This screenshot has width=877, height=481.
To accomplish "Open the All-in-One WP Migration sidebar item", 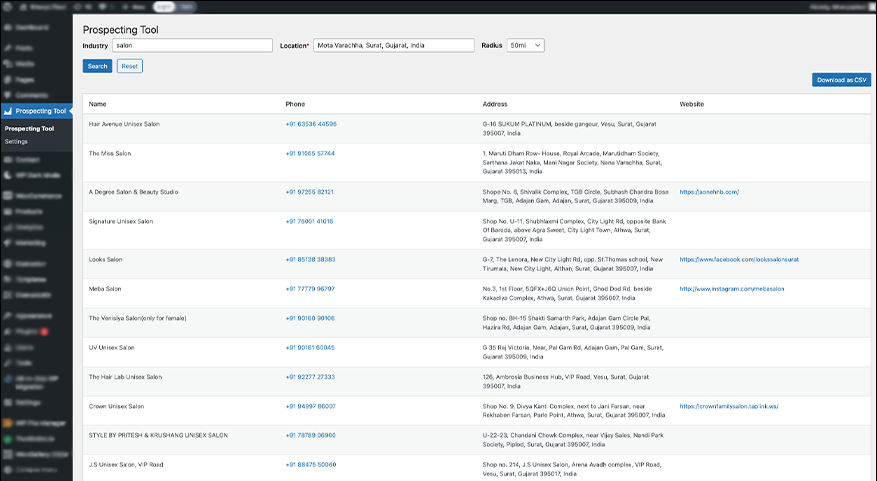I will (x=36, y=382).
